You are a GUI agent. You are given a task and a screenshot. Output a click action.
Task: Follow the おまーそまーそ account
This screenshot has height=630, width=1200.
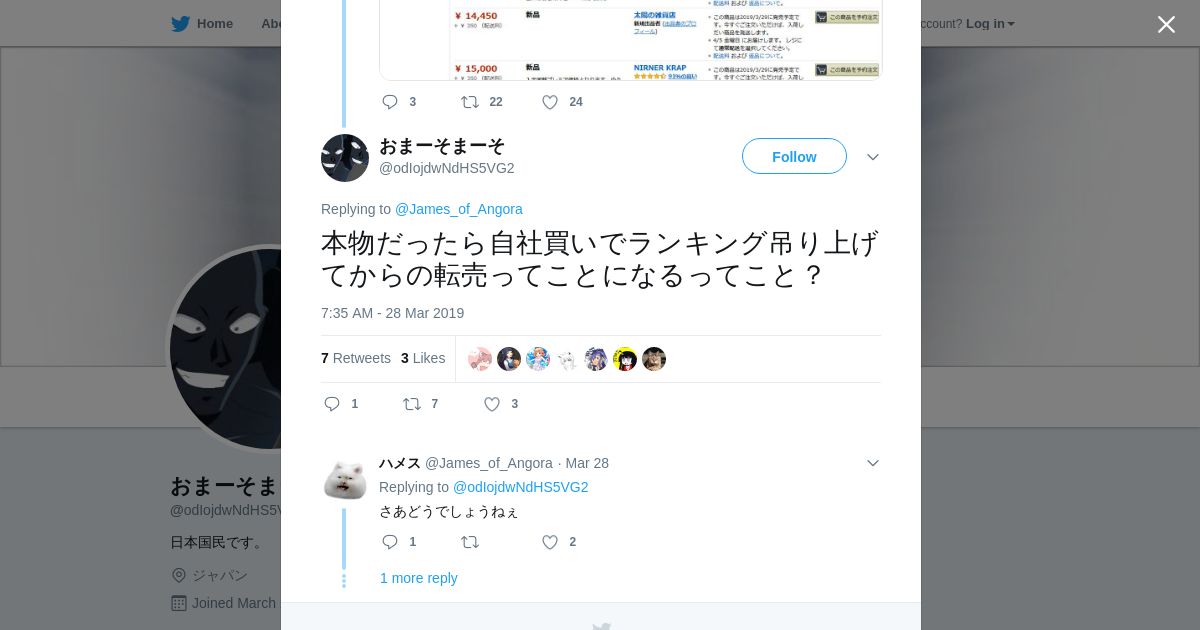(x=794, y=156)
